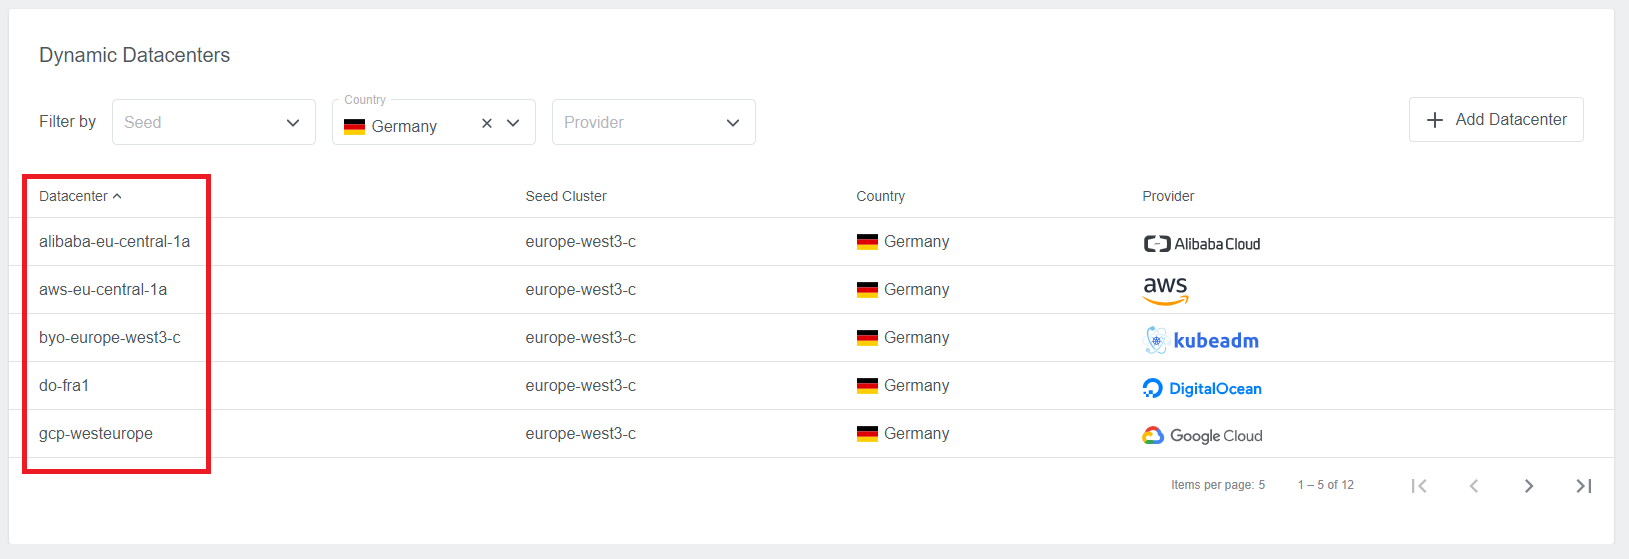Click the Google Cloud provider logo
Viewport: 1629px width, 559px height.
[1202, 436]
